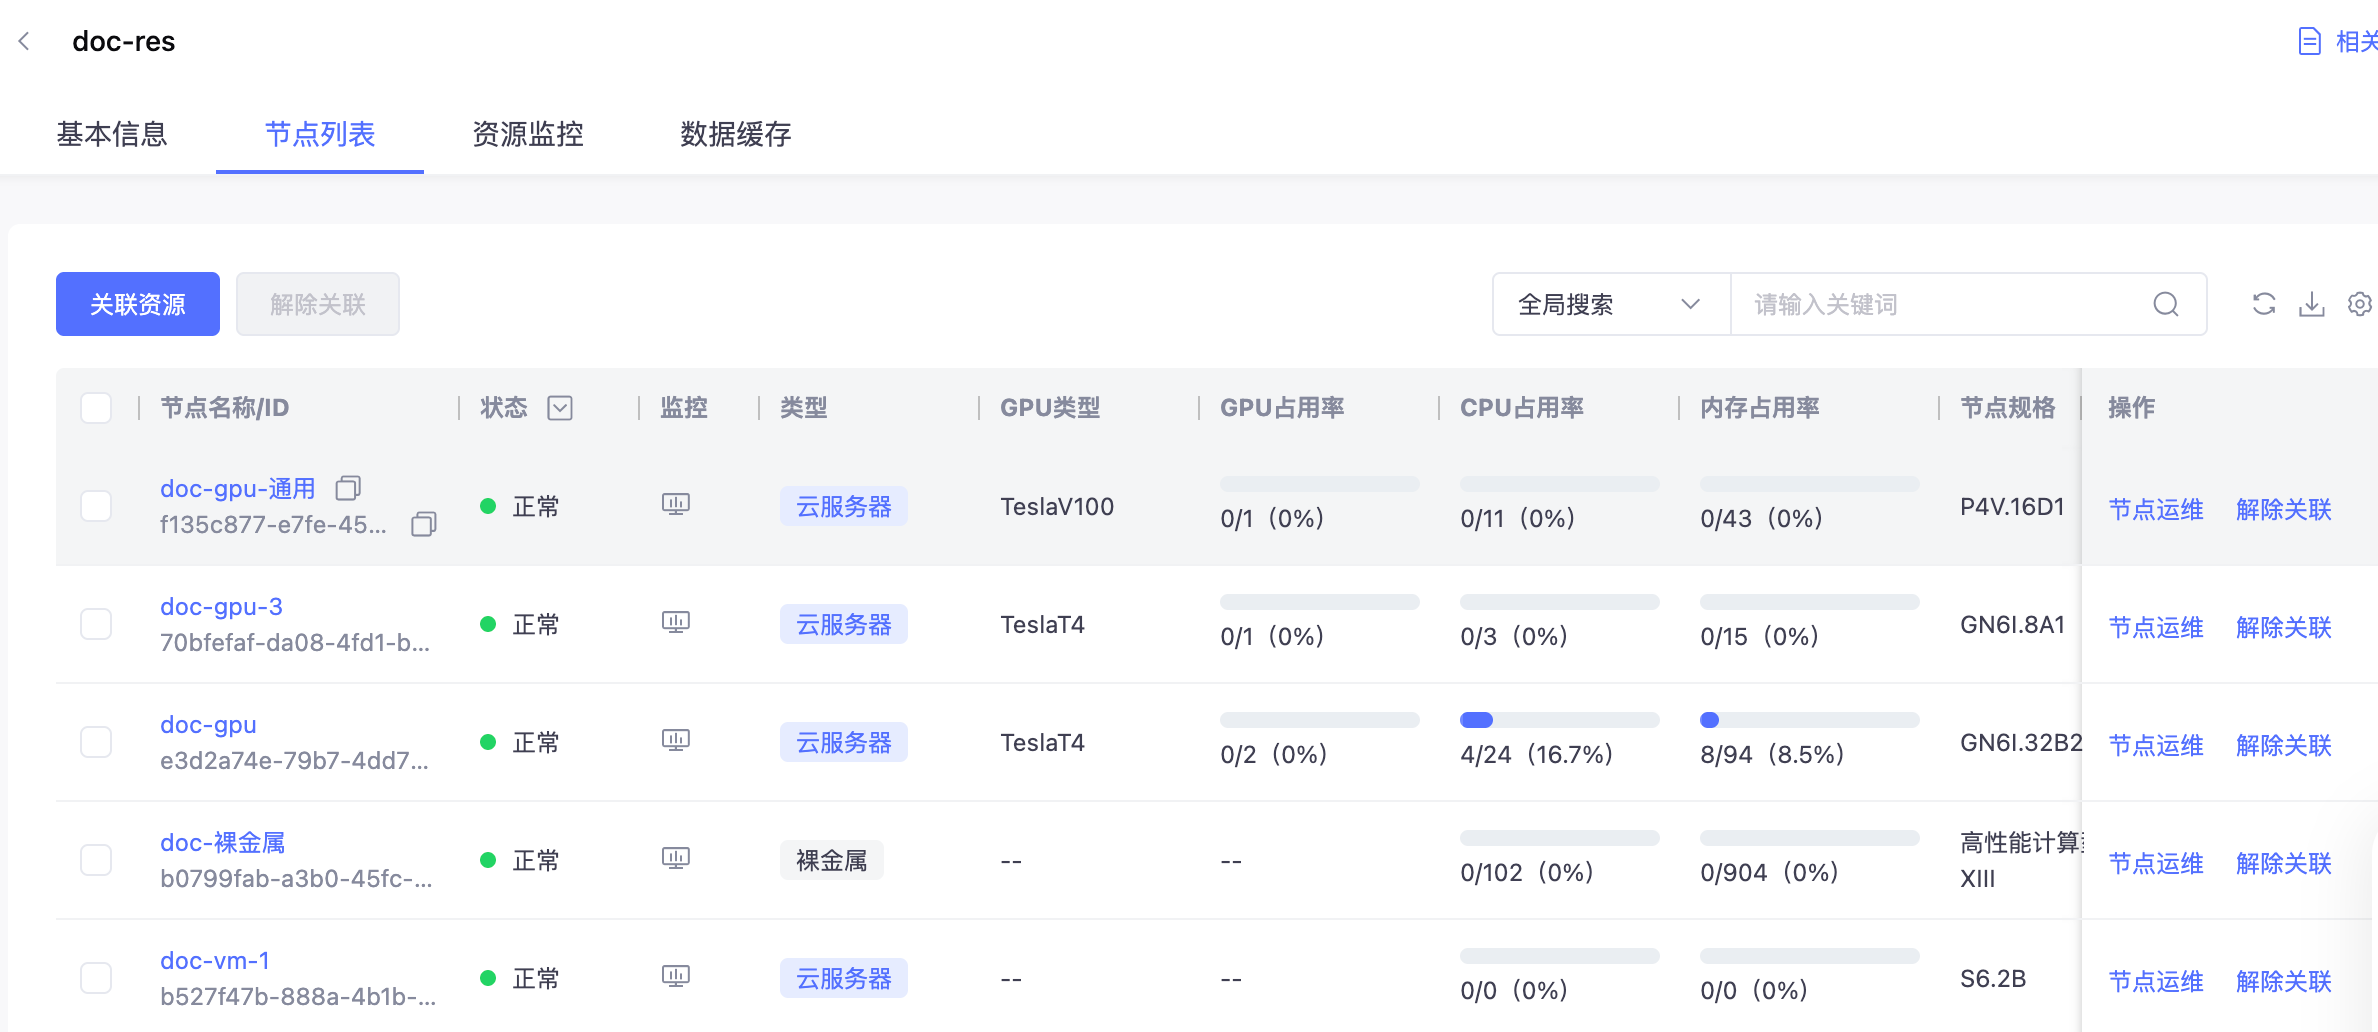
Task: Open the 资源监控 tab
Action: tap(528, 134)
